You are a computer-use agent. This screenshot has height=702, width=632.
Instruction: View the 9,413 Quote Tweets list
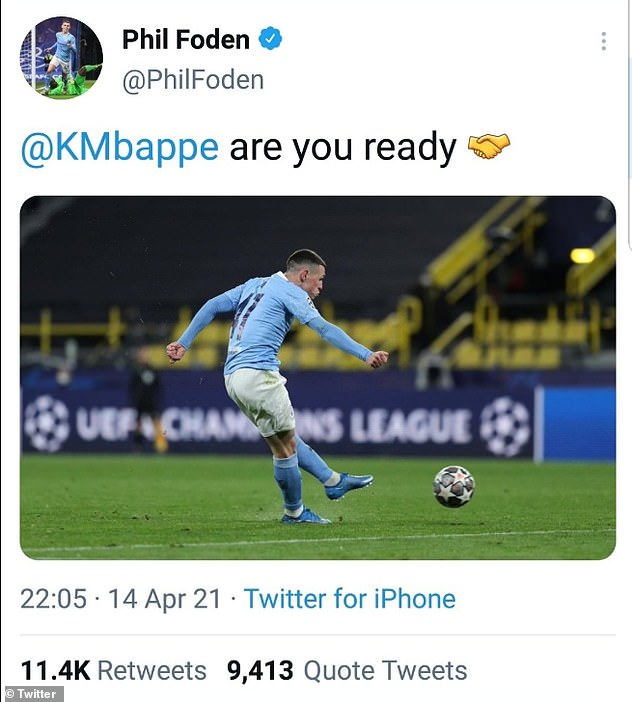347,670
